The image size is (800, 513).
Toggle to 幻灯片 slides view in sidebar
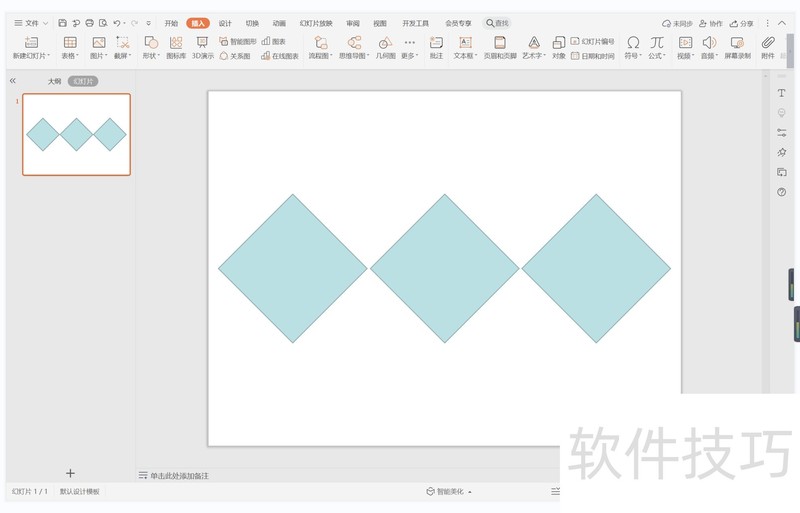(x=83, y=81)
